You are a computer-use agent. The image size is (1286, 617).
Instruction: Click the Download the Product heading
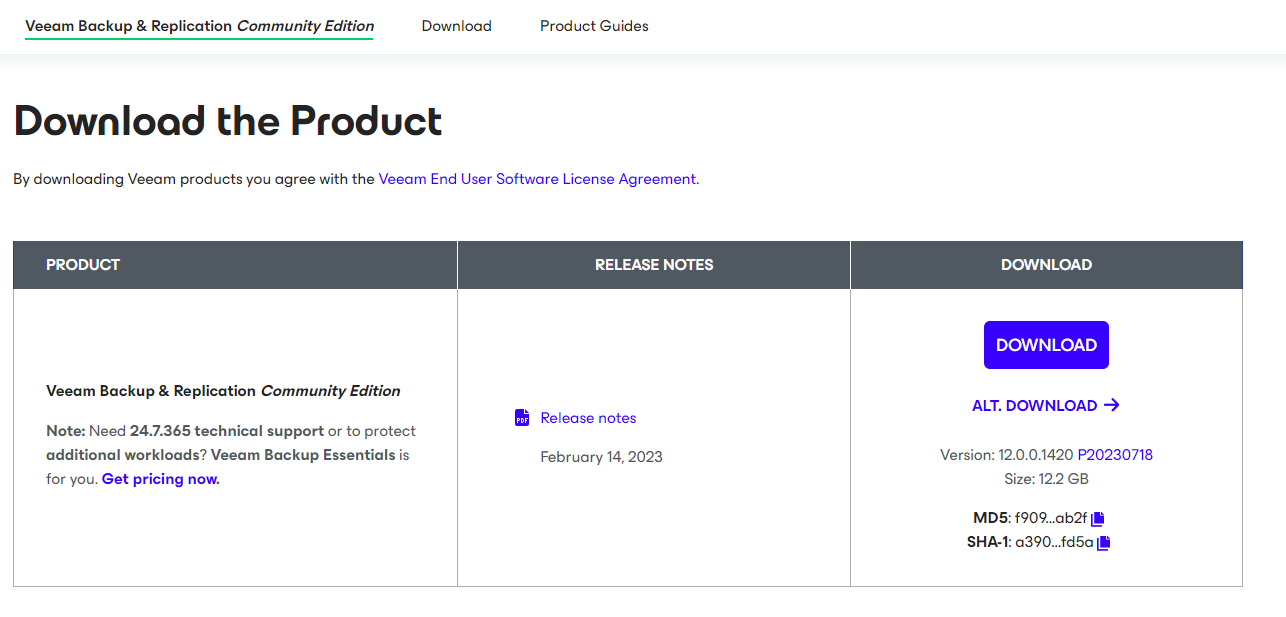click(x=228, y=121)
